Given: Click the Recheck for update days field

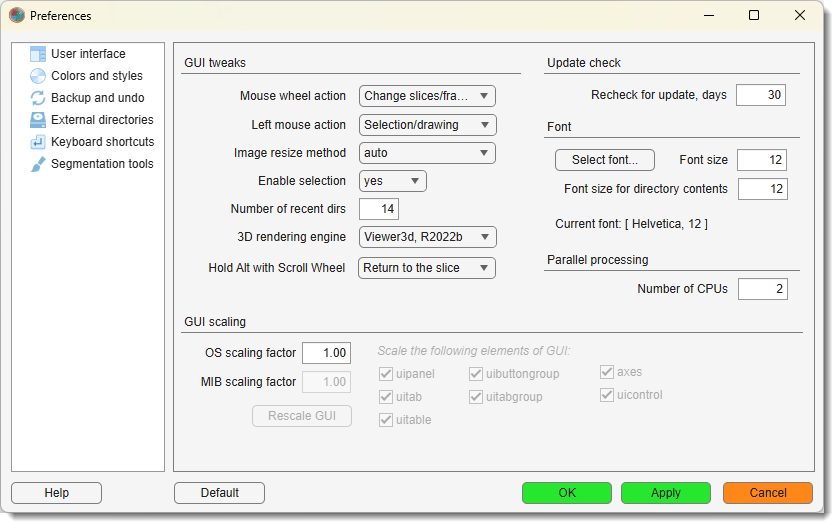Looking at the screenshot, I should 761,95.
